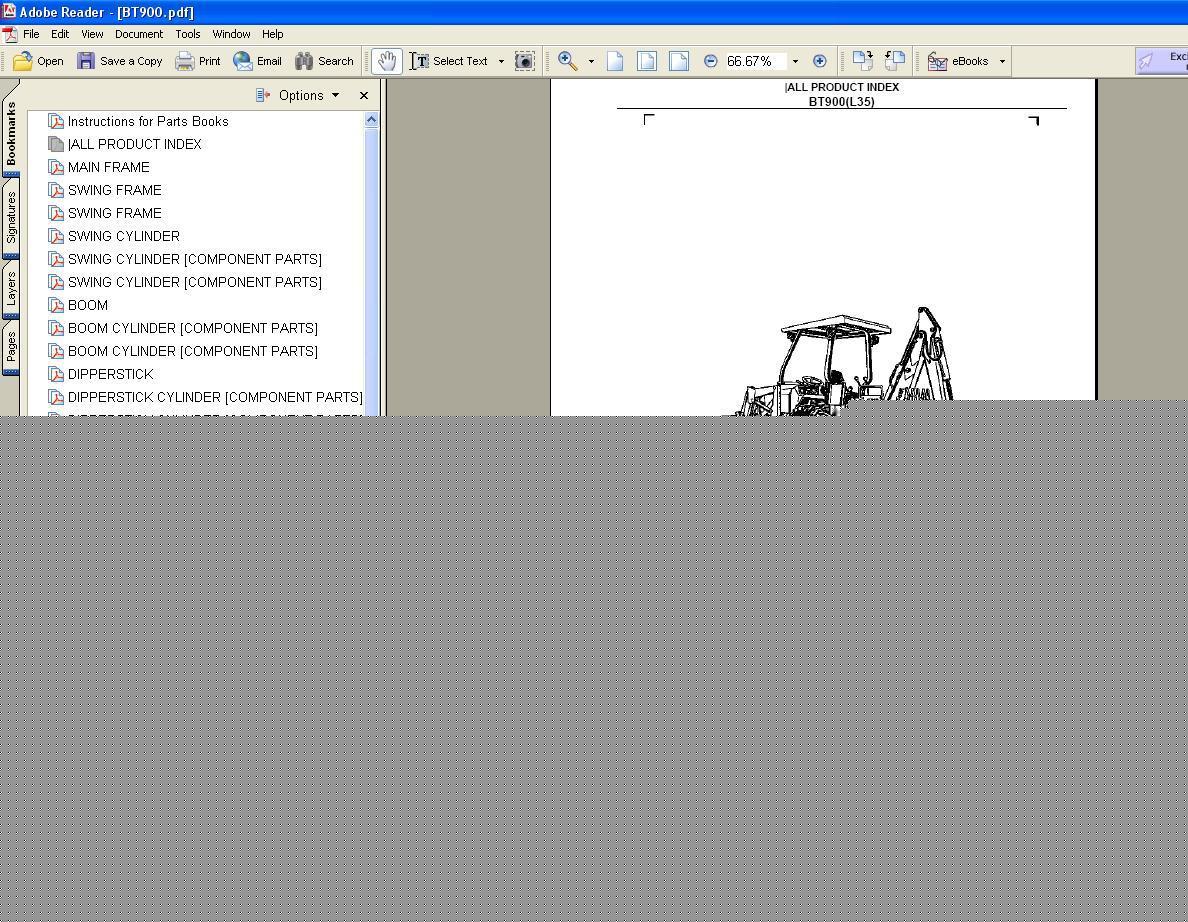Image resolution: width=1188 pixels, height=922 pixels.
Task: Open the Tools menu
Action: coord(188,34)
